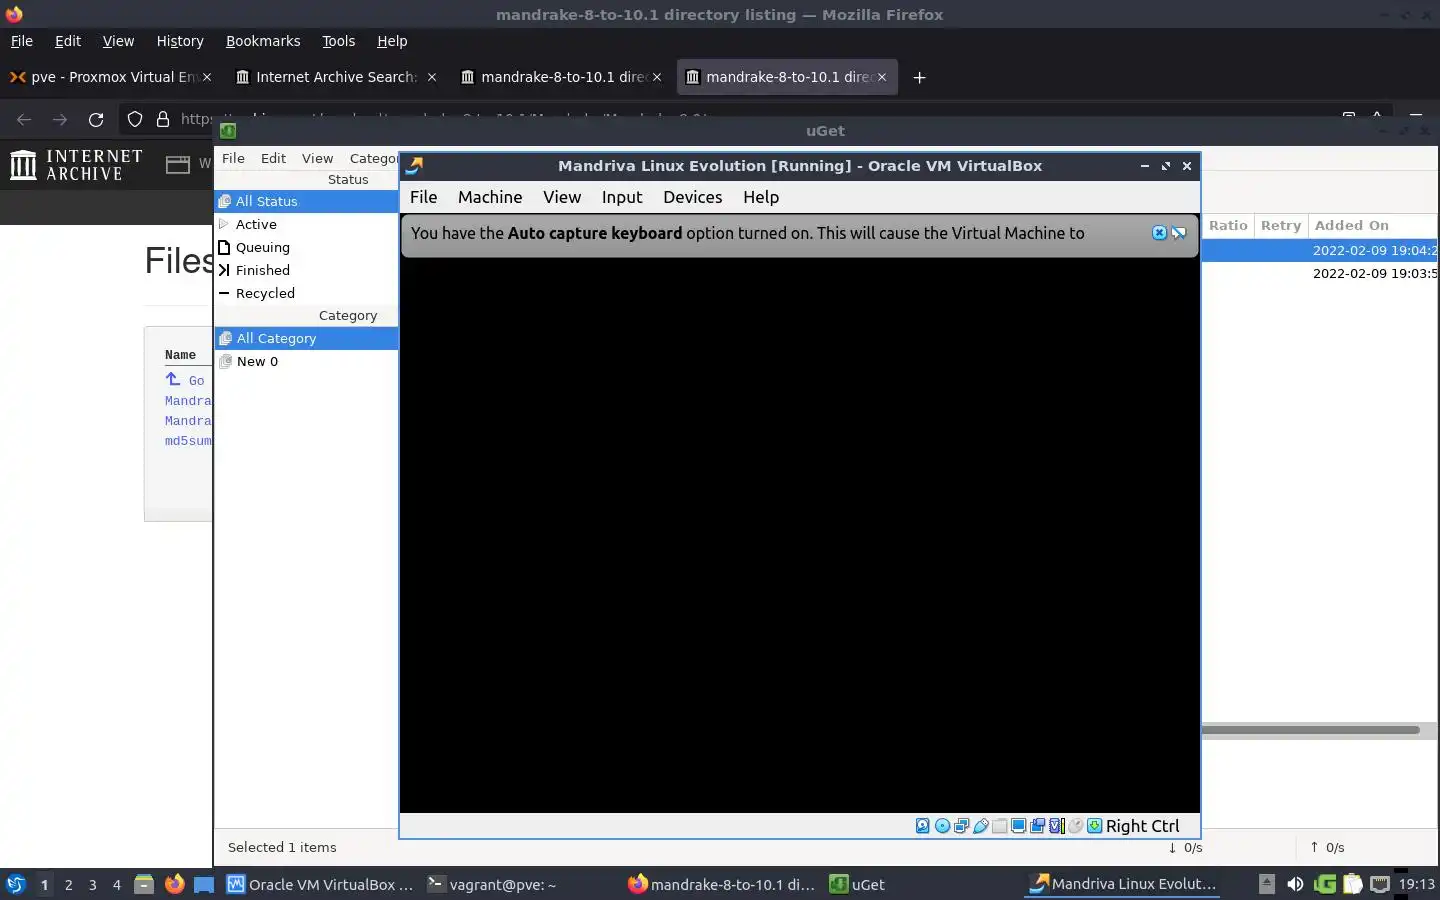Image resolution: width=1440 pixels, height=900 pixels.
Task: Launch Firefox from the taskbar quick launcher
Action: tap(174, 884)
